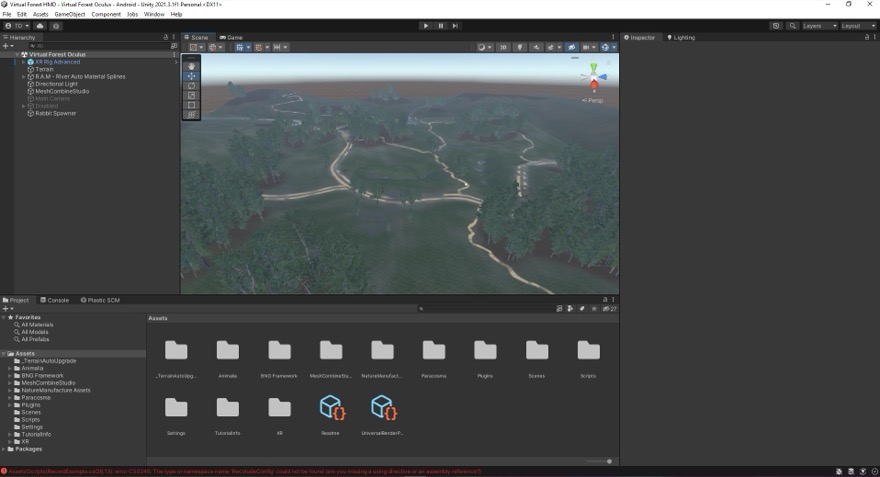
Task: Click the error icon in status bar
Action: [x=4, y=471]
